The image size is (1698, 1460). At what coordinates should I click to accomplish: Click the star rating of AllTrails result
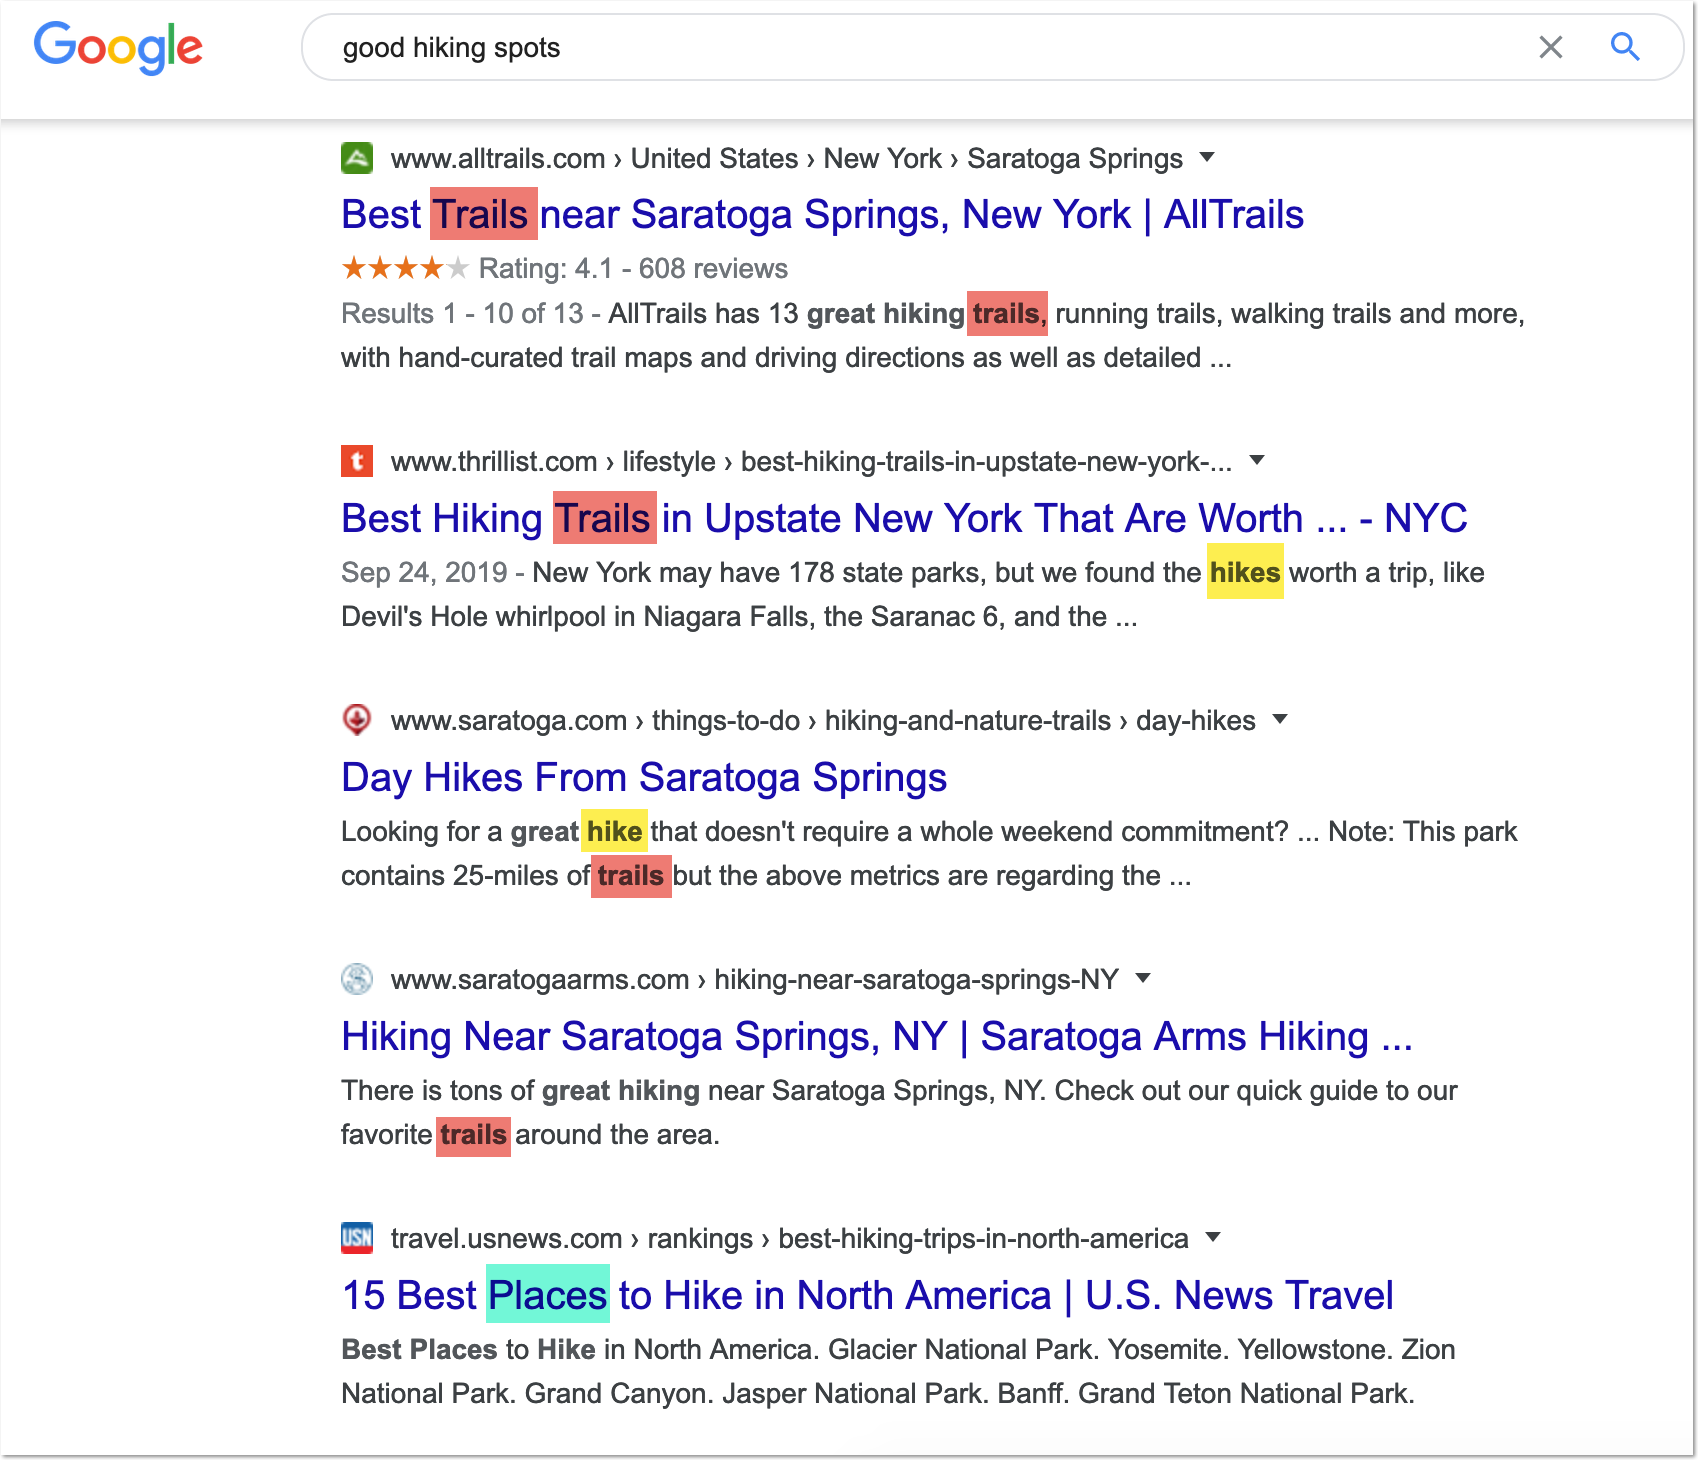404,268
